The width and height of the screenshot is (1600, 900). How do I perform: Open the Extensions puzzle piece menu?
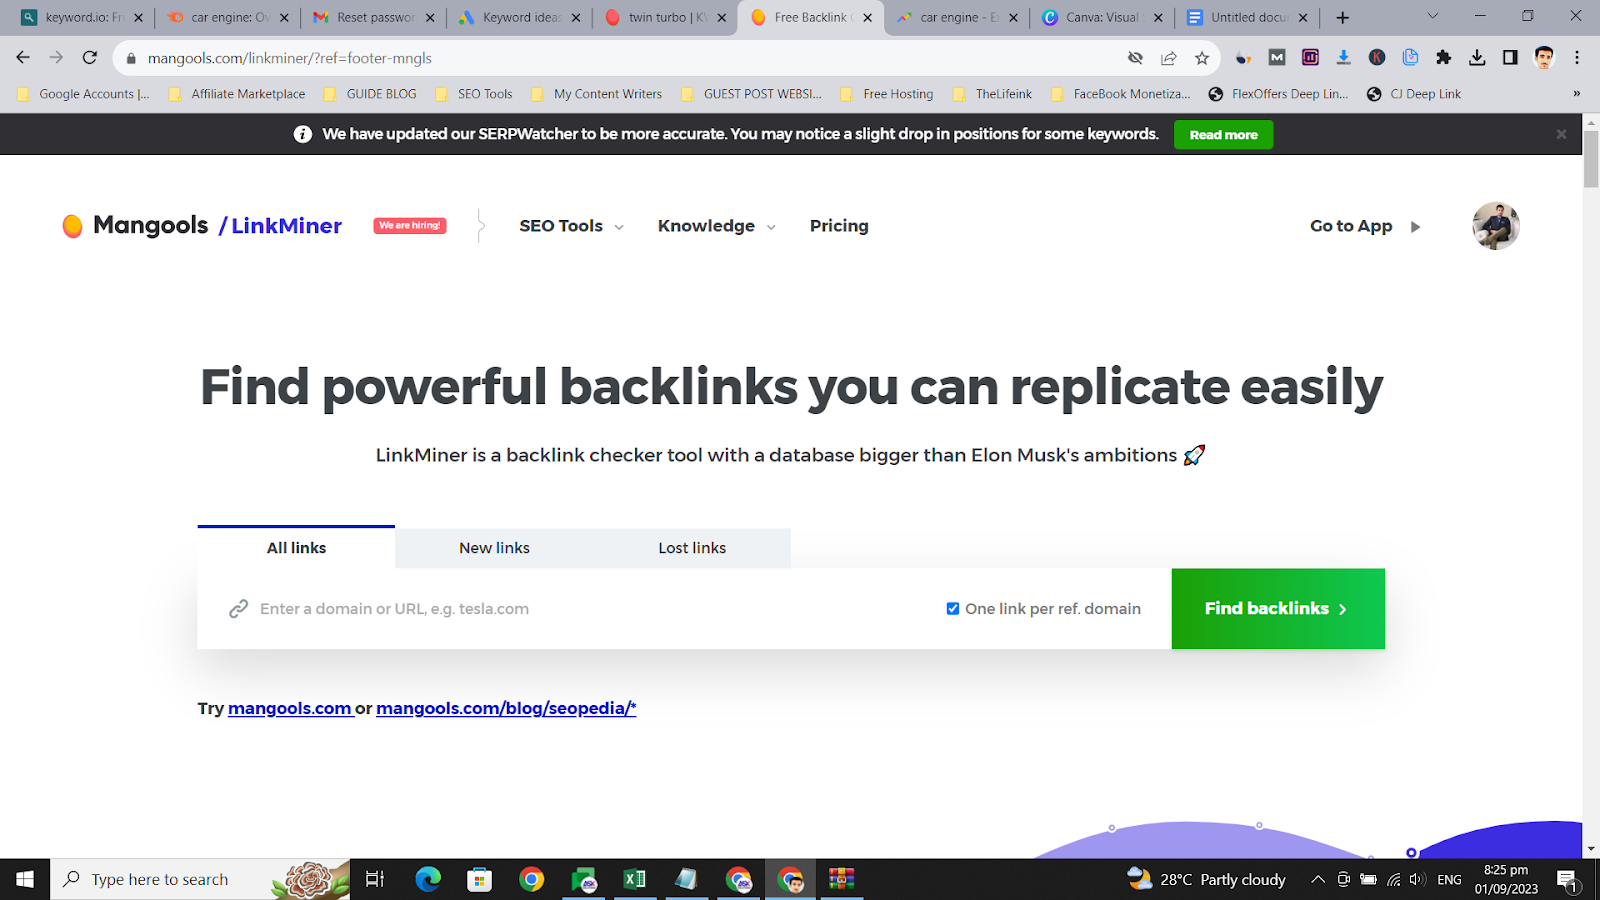tap(1443, 58)
